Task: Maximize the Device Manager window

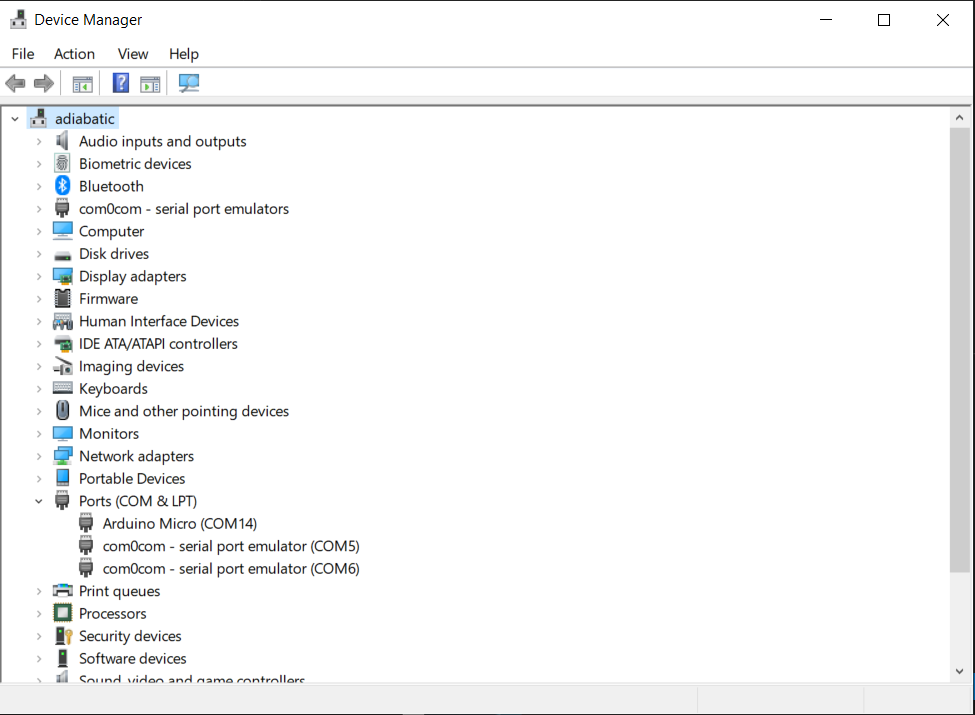Action: coord(884,20)
